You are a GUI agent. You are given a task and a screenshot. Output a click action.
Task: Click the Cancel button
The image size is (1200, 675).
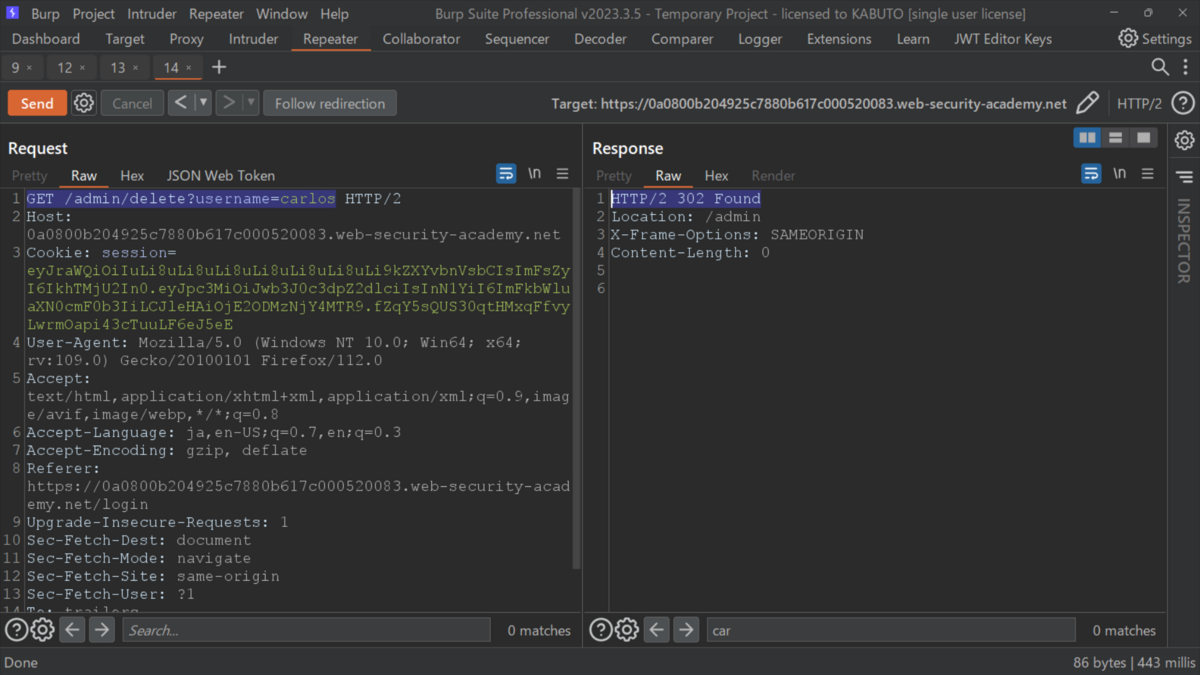pos(132,103)
